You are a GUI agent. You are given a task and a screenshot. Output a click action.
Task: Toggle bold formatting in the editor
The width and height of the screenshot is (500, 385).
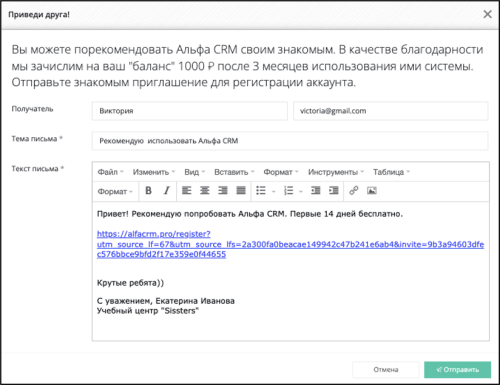tap(148, 191)
